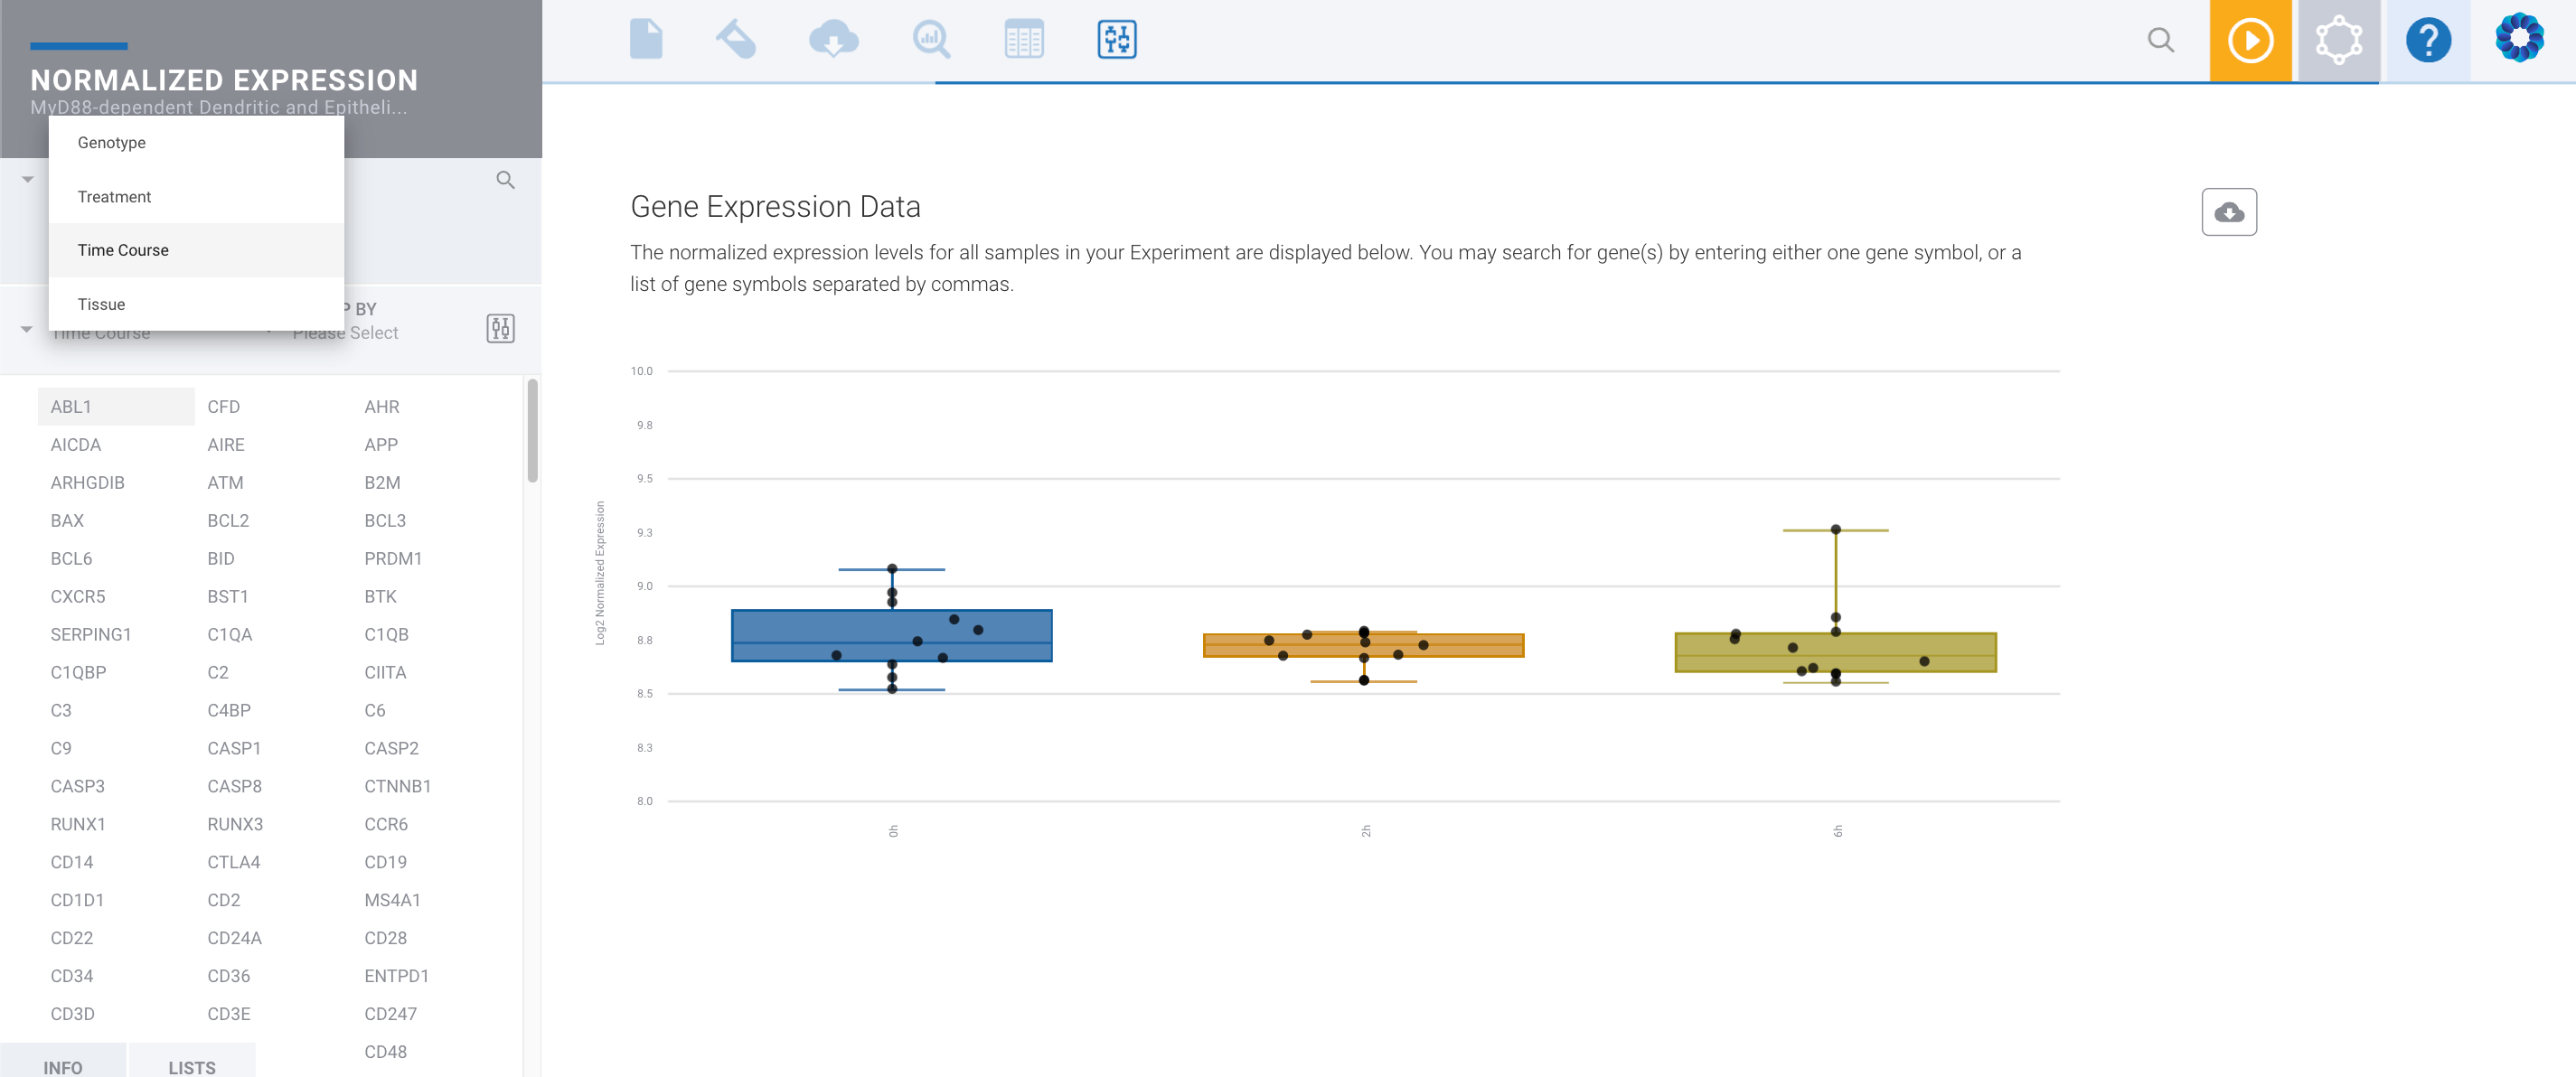Viewport: 2576px width, 1077px height.
Task: Select the tag label icon in toolbar
Action: [x=737, y=40]
